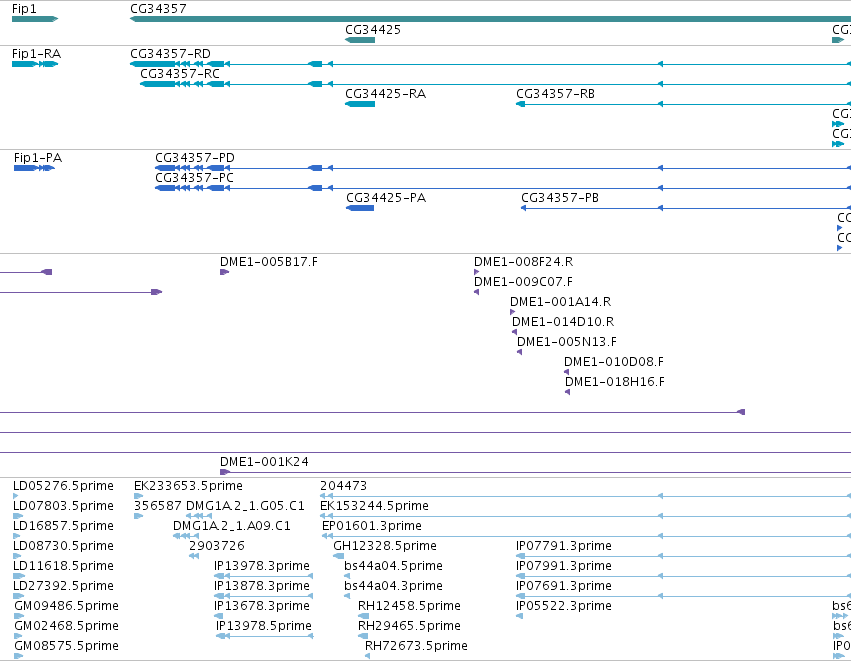This screenshot has width=851, height=661.
Task: Click the IP13978.5prime EST label
Action: point(264,626)
